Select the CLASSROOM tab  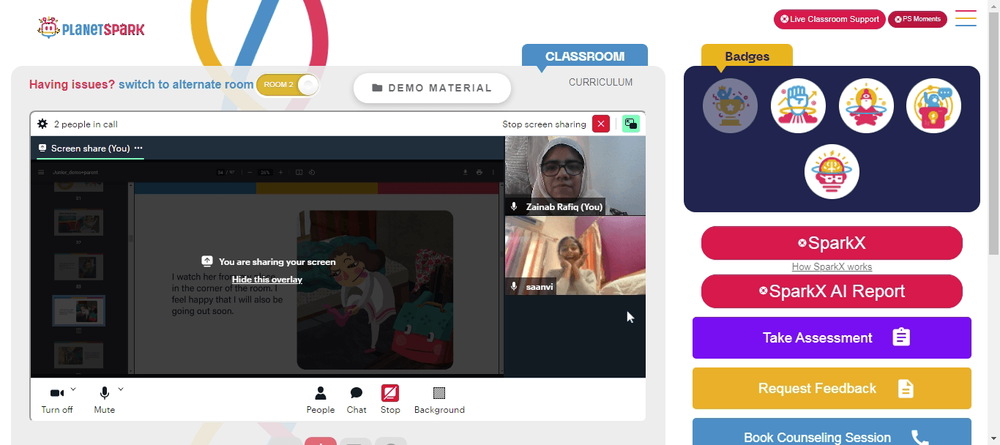click(585, 56)
